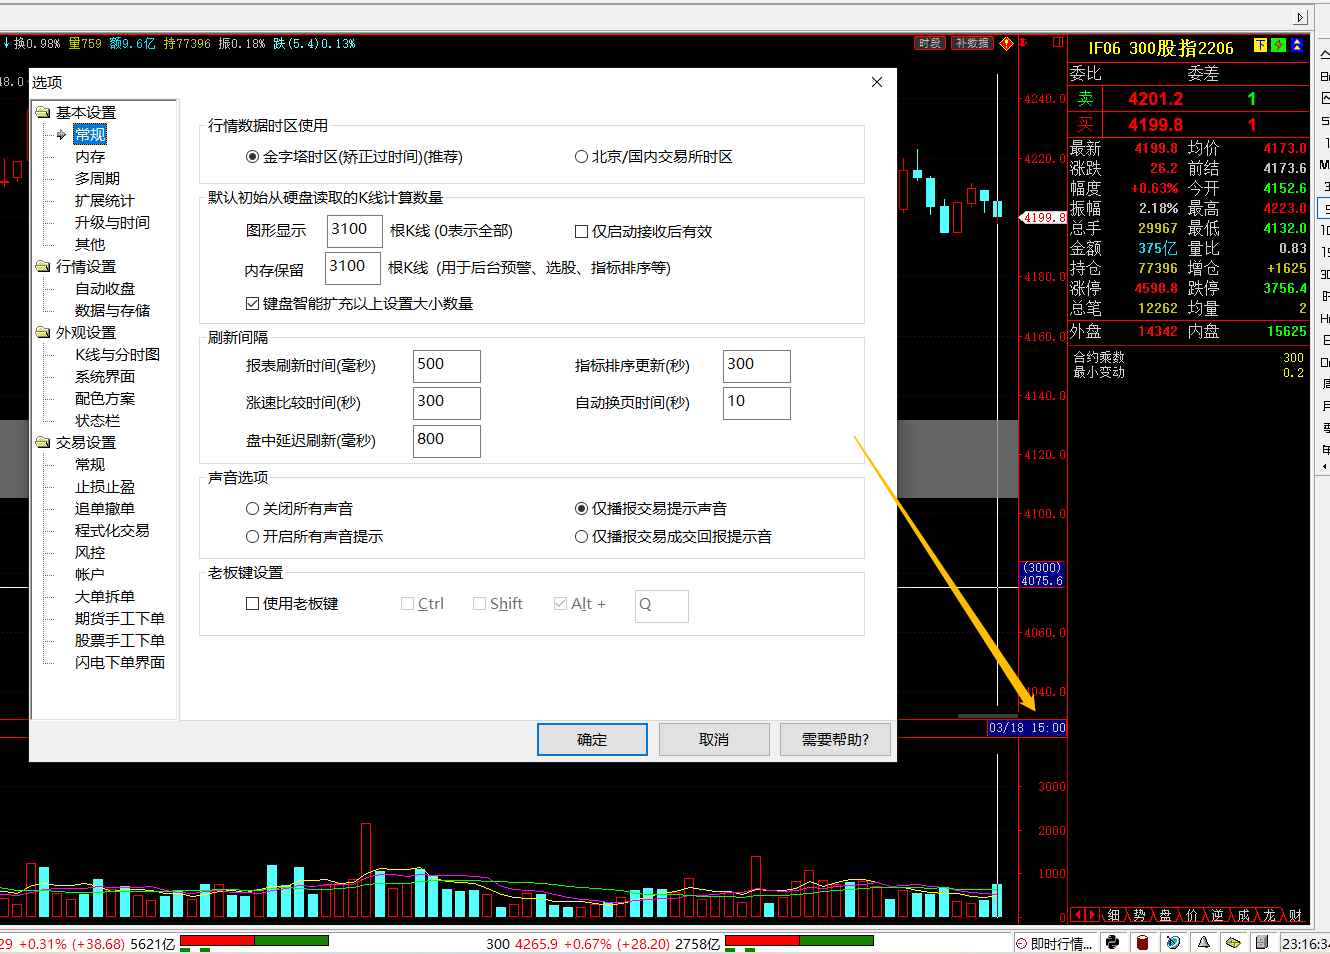Image resolution: width=1330 pixels, height=954 pixels.
Task: Click the left red arrow in tab strip
Action: pyautogui.click(x=1077, y=915)
